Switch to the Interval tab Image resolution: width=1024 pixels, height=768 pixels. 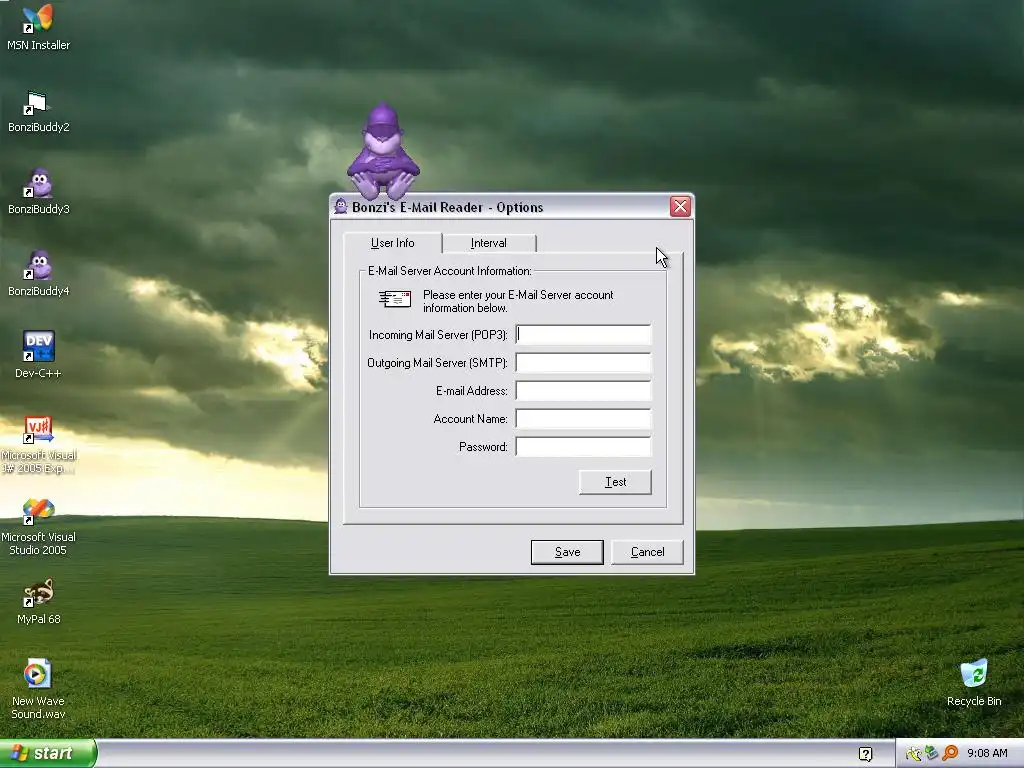488,243
